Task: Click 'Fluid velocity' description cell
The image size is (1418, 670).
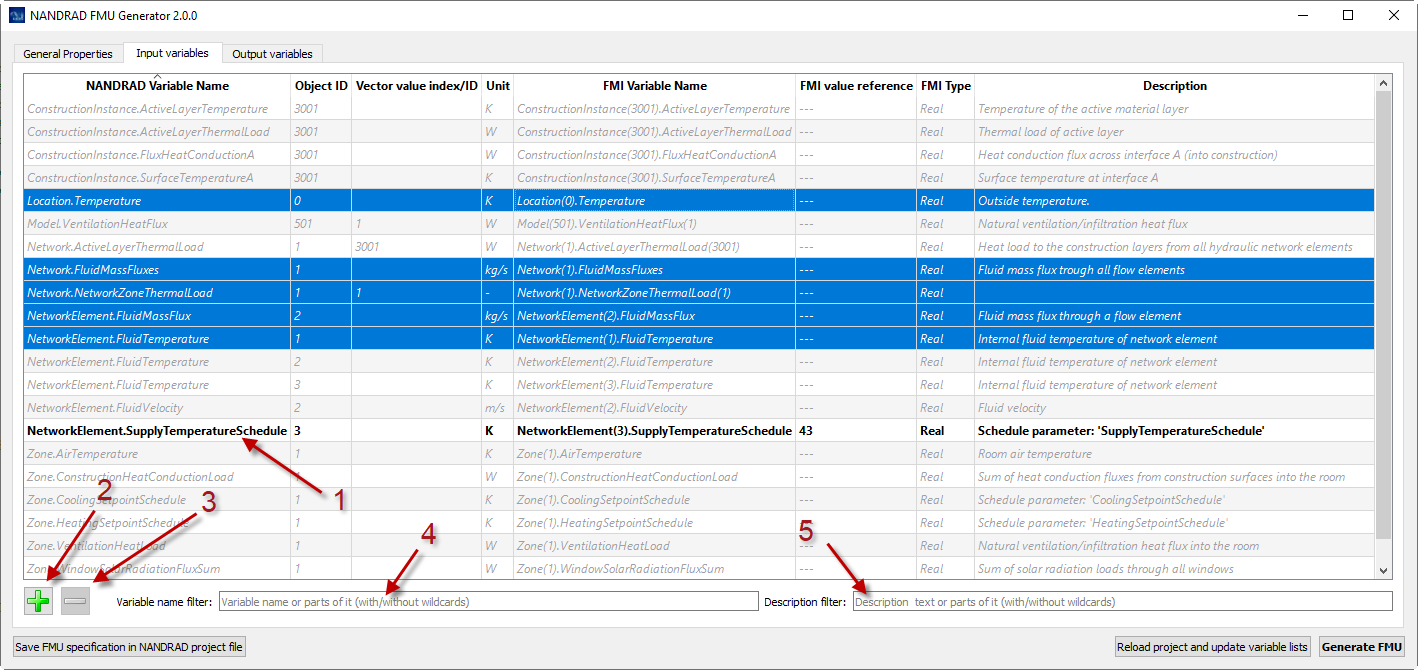Action: click(x=1175, y=408)
